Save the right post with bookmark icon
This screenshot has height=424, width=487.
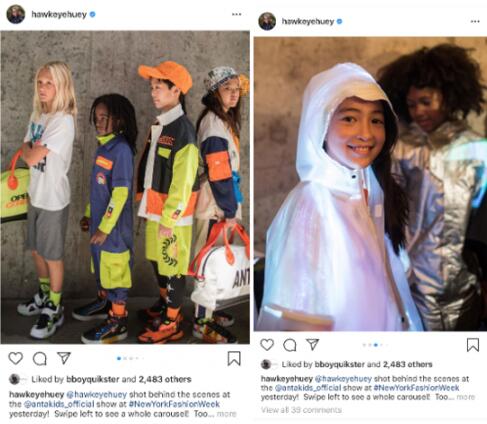point(473,345)
